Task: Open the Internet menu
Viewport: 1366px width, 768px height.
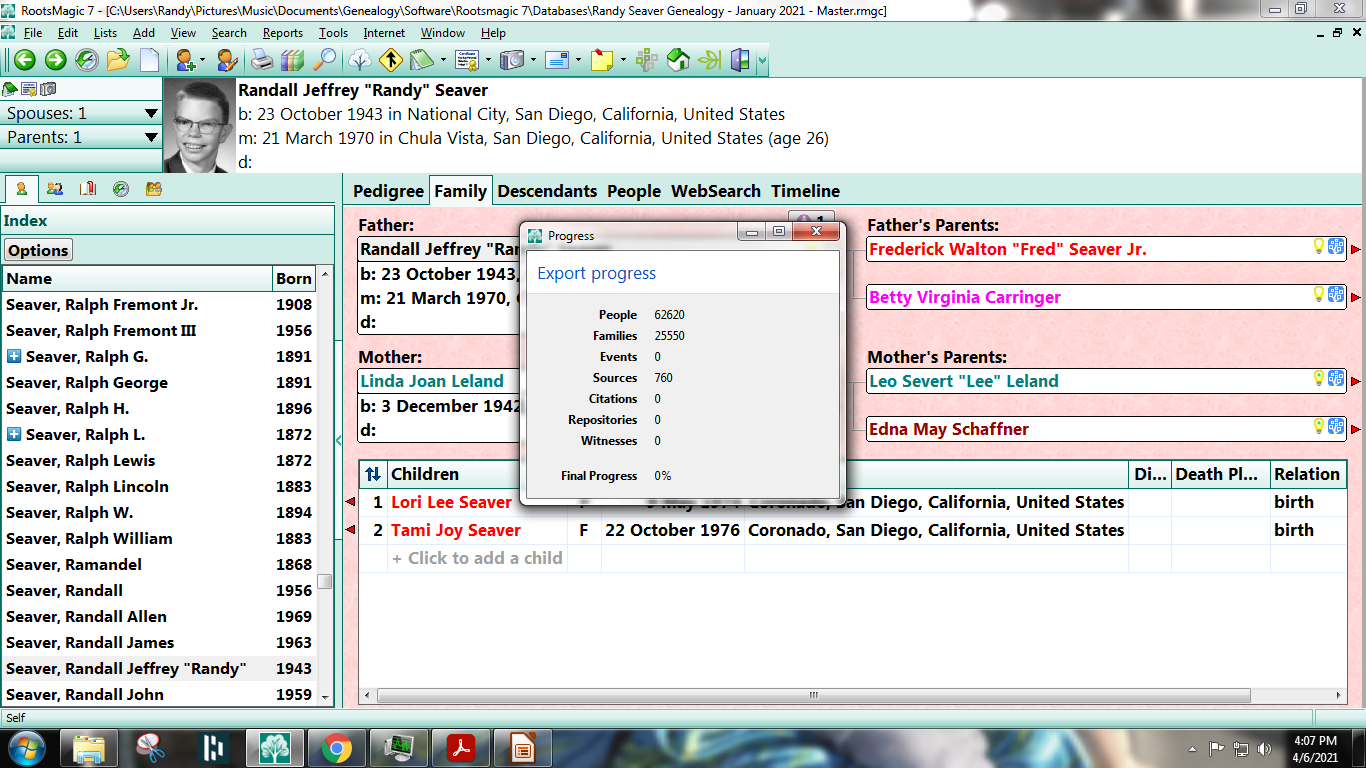Action: coord(384,33)
